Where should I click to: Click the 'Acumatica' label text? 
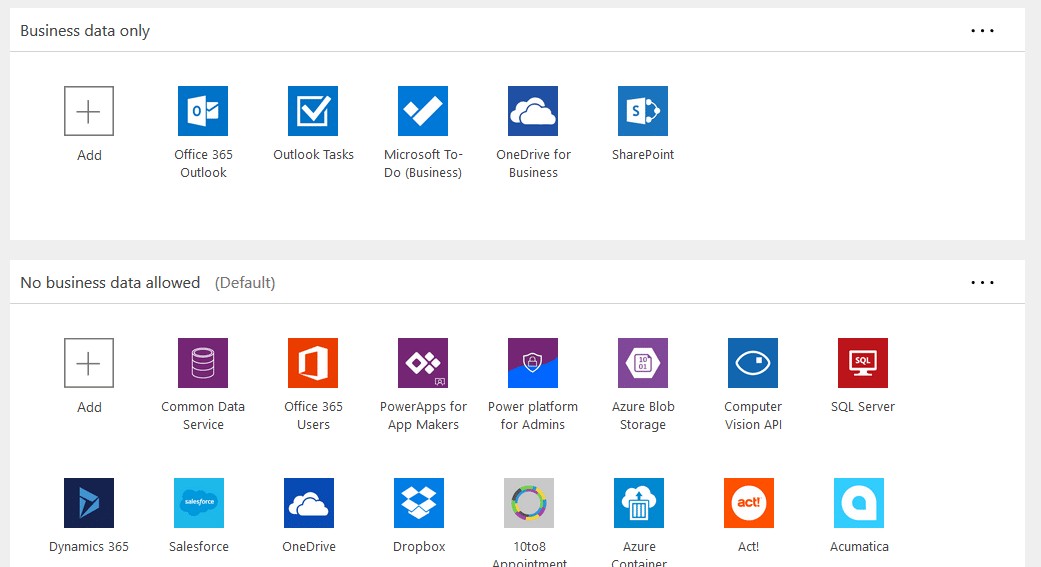[859, 546]
